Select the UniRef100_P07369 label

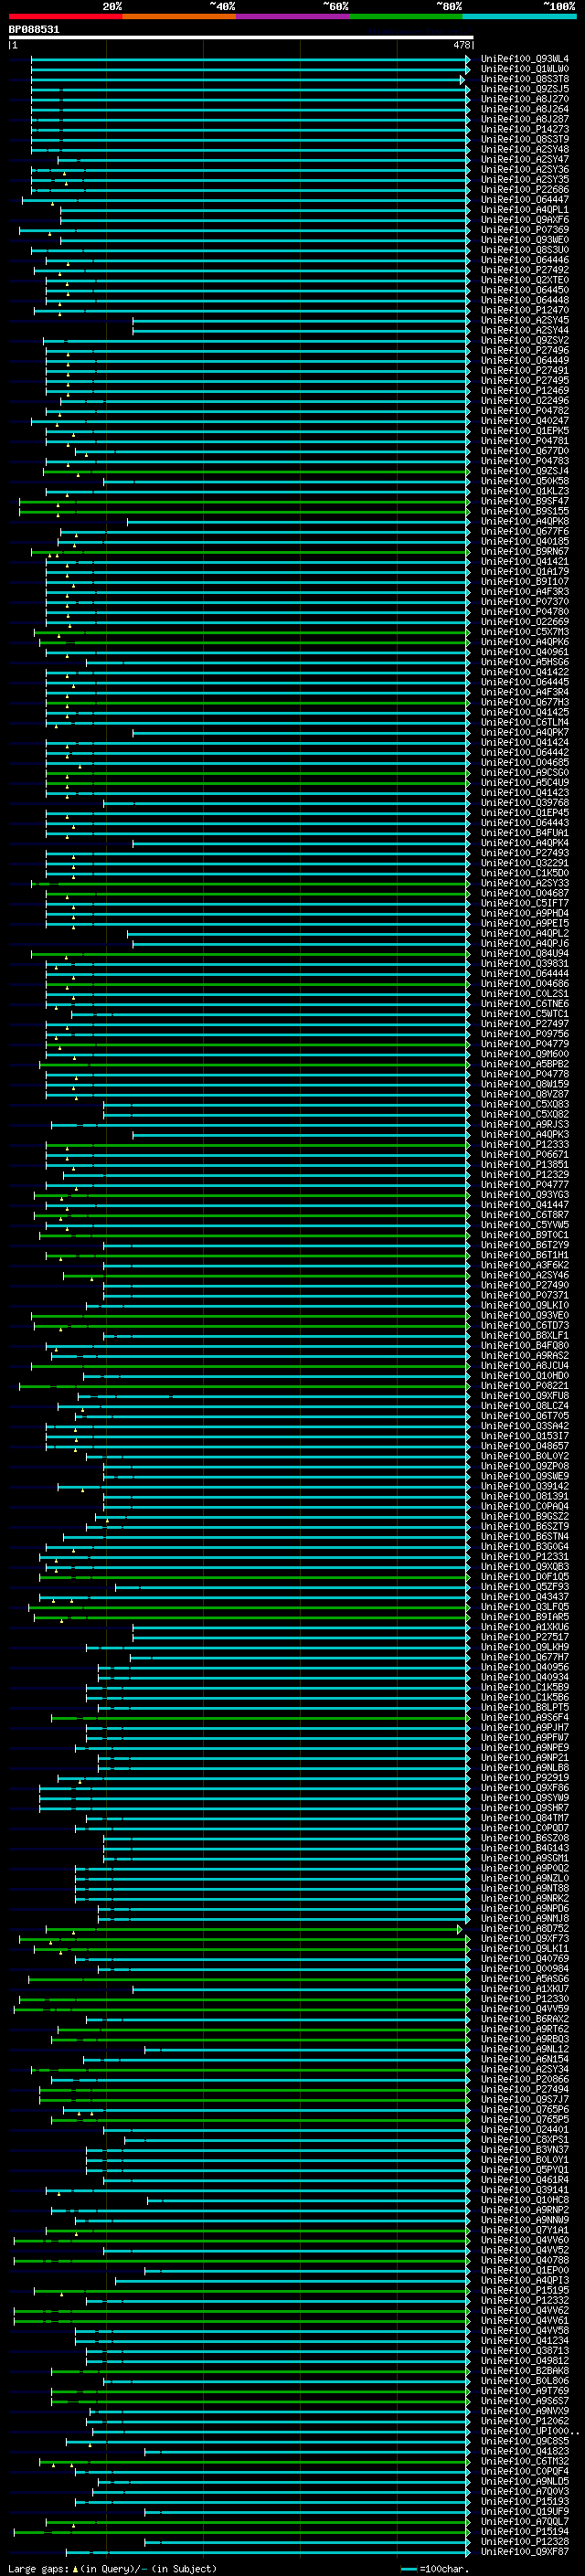click(x=525, y=229)
